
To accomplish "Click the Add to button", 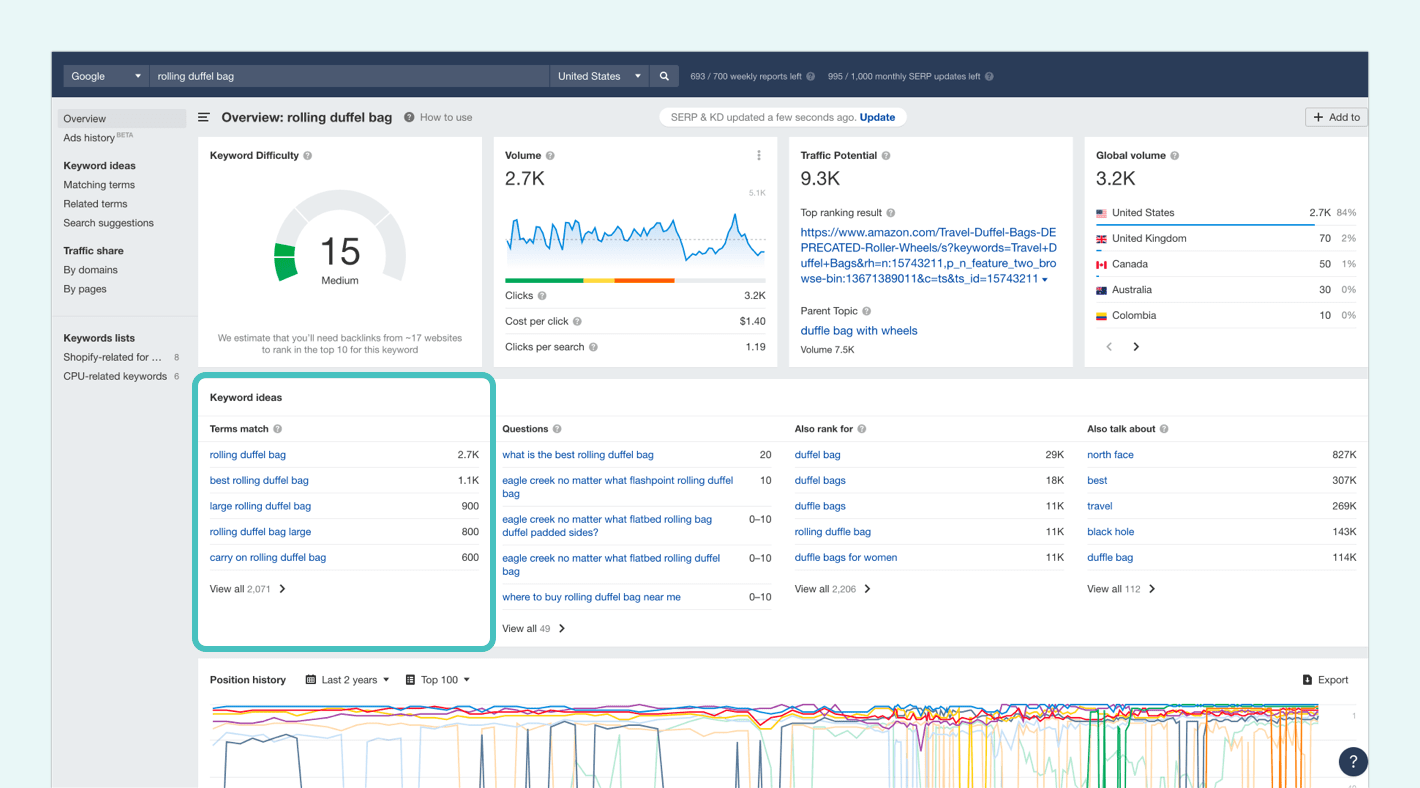I will coord(1336,117).
